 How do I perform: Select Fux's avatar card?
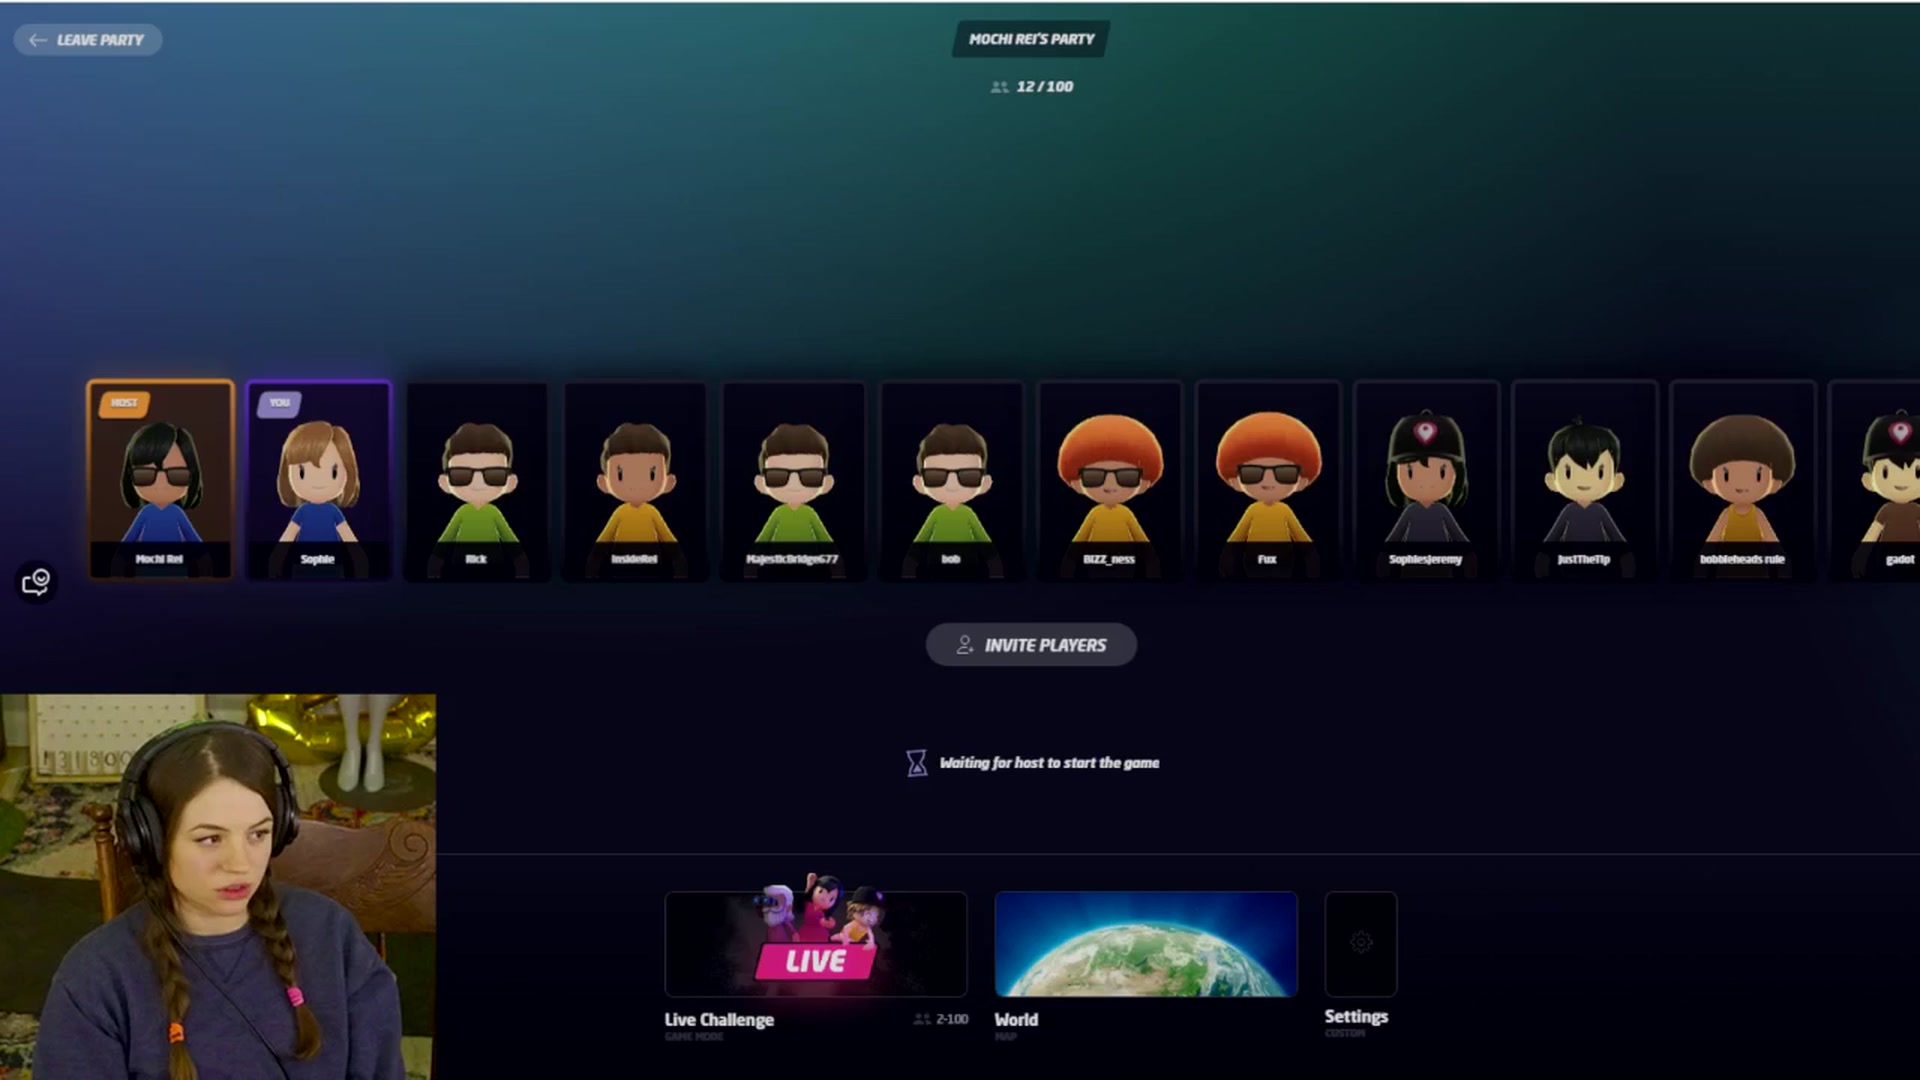point(1267,480)
